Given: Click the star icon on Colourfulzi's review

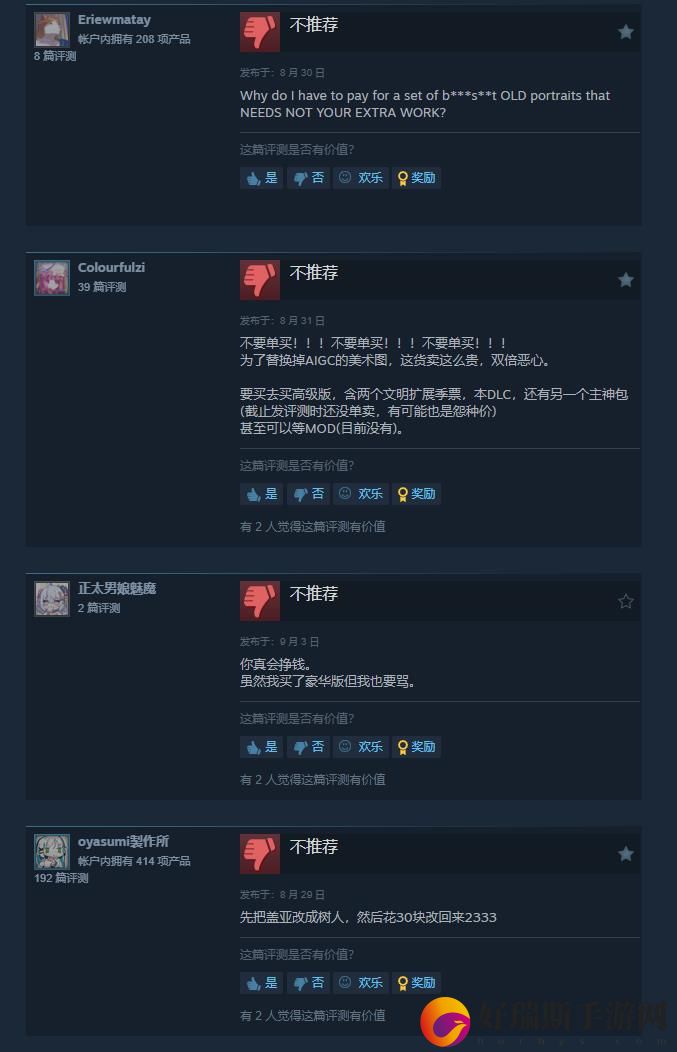Looking at the screenshot, I should click(x=625, y=280).
